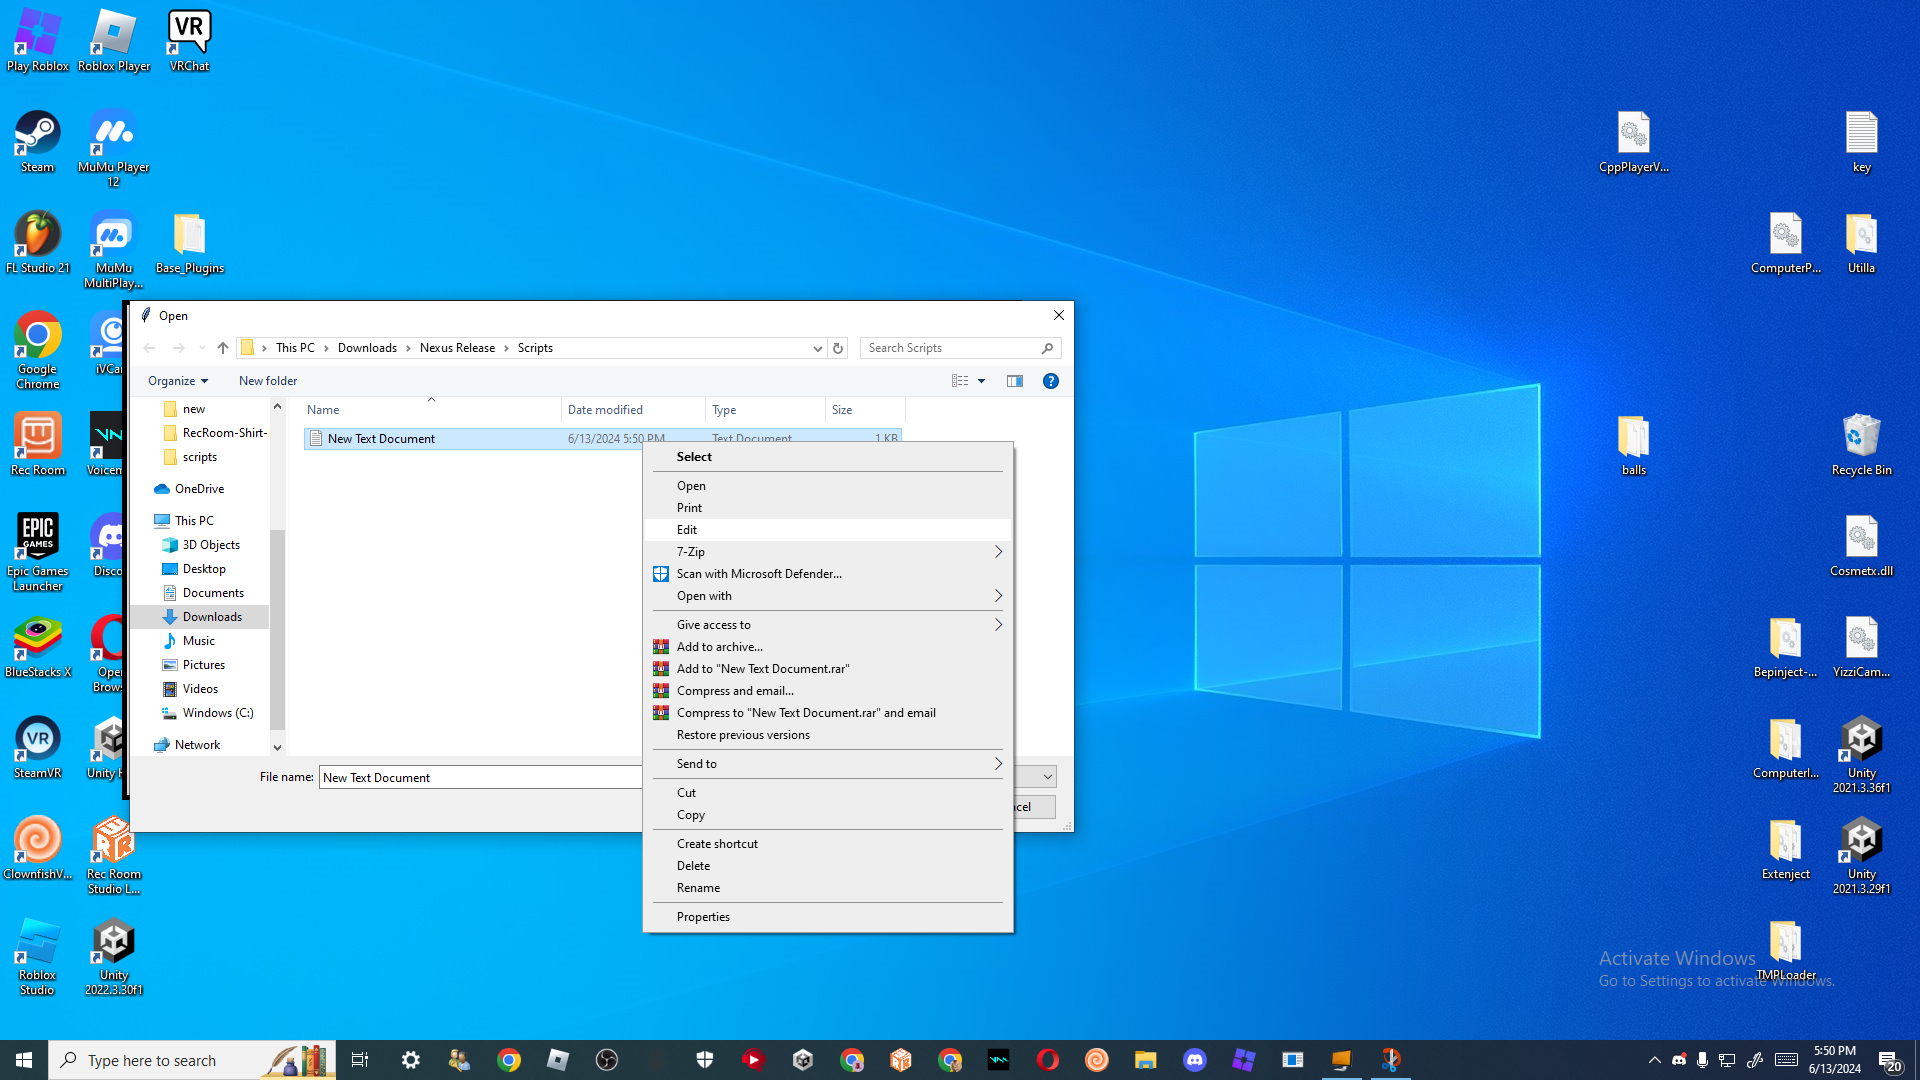Image resolution: width=1920 pixels, height=1080 pixels.
Task: Click the Help question mark icon
Action: pos(1050,381)
